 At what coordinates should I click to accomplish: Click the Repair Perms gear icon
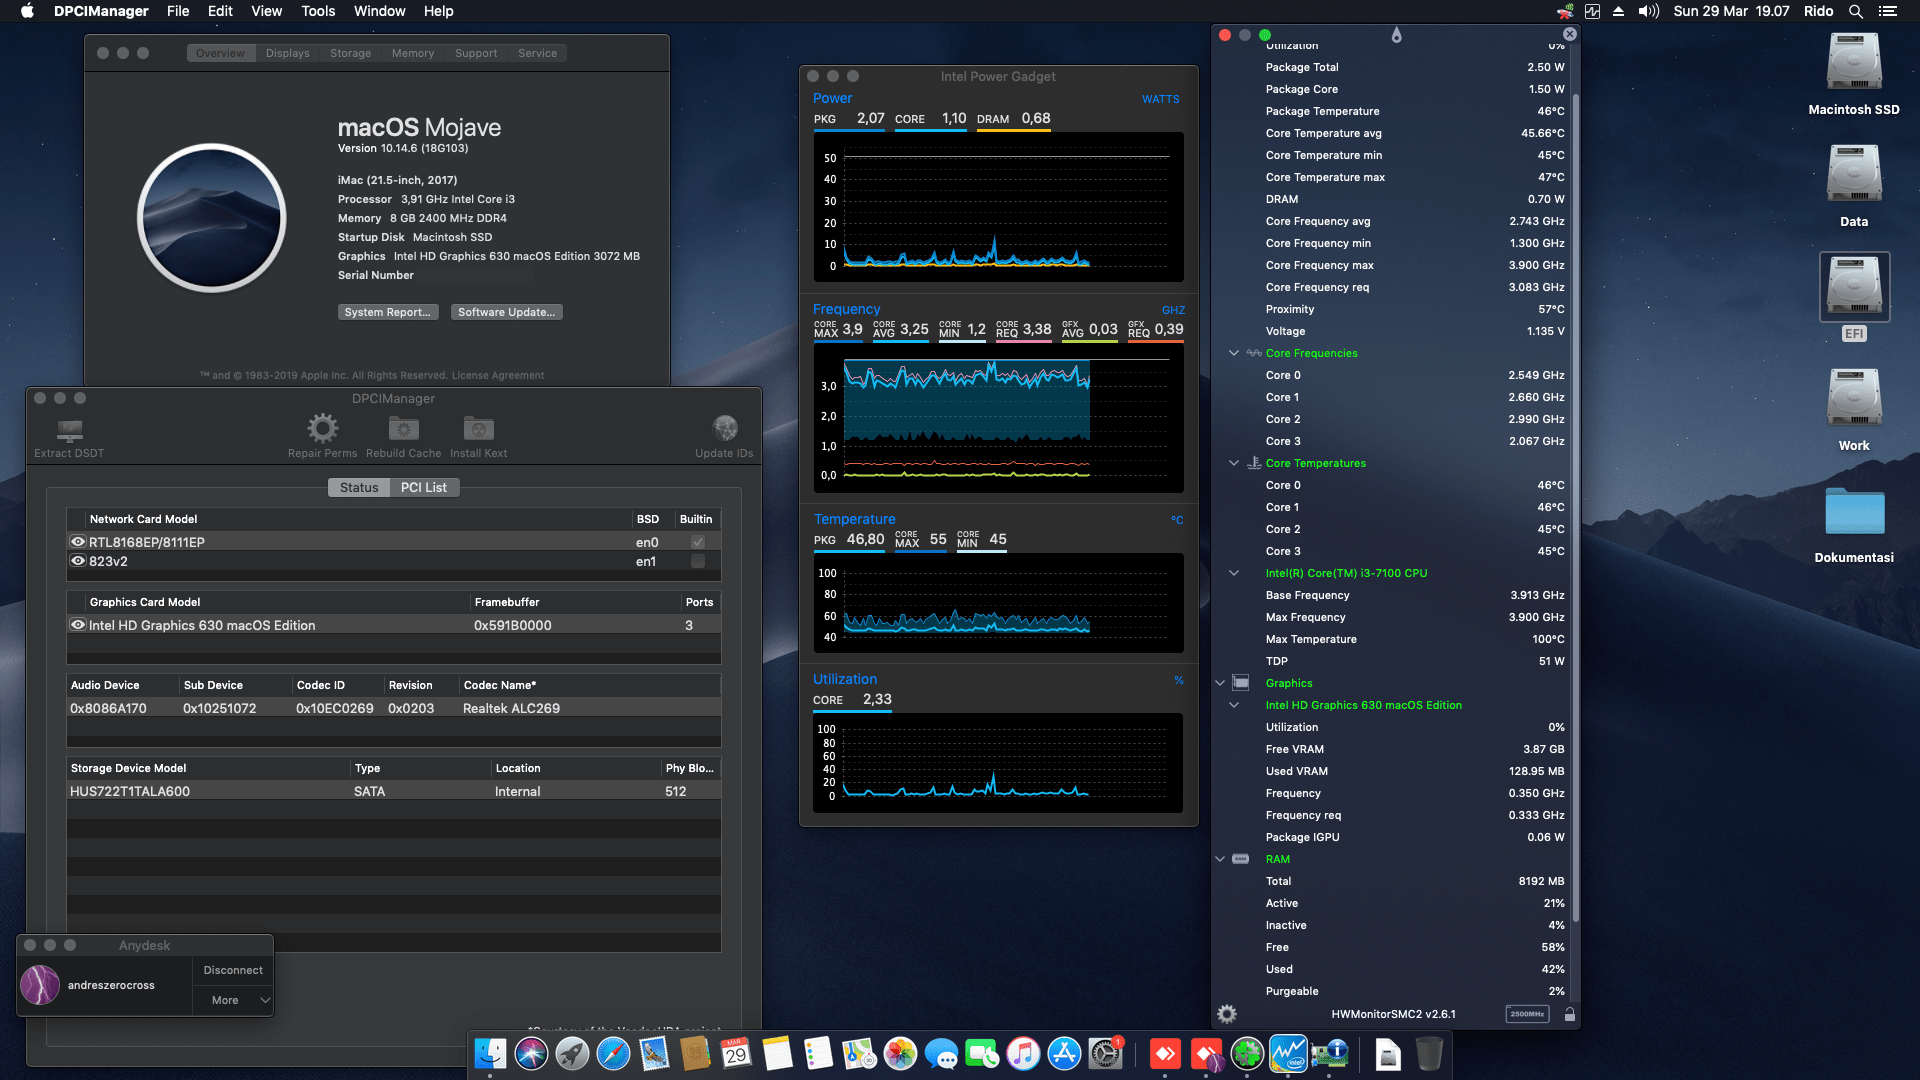(322, 429)
